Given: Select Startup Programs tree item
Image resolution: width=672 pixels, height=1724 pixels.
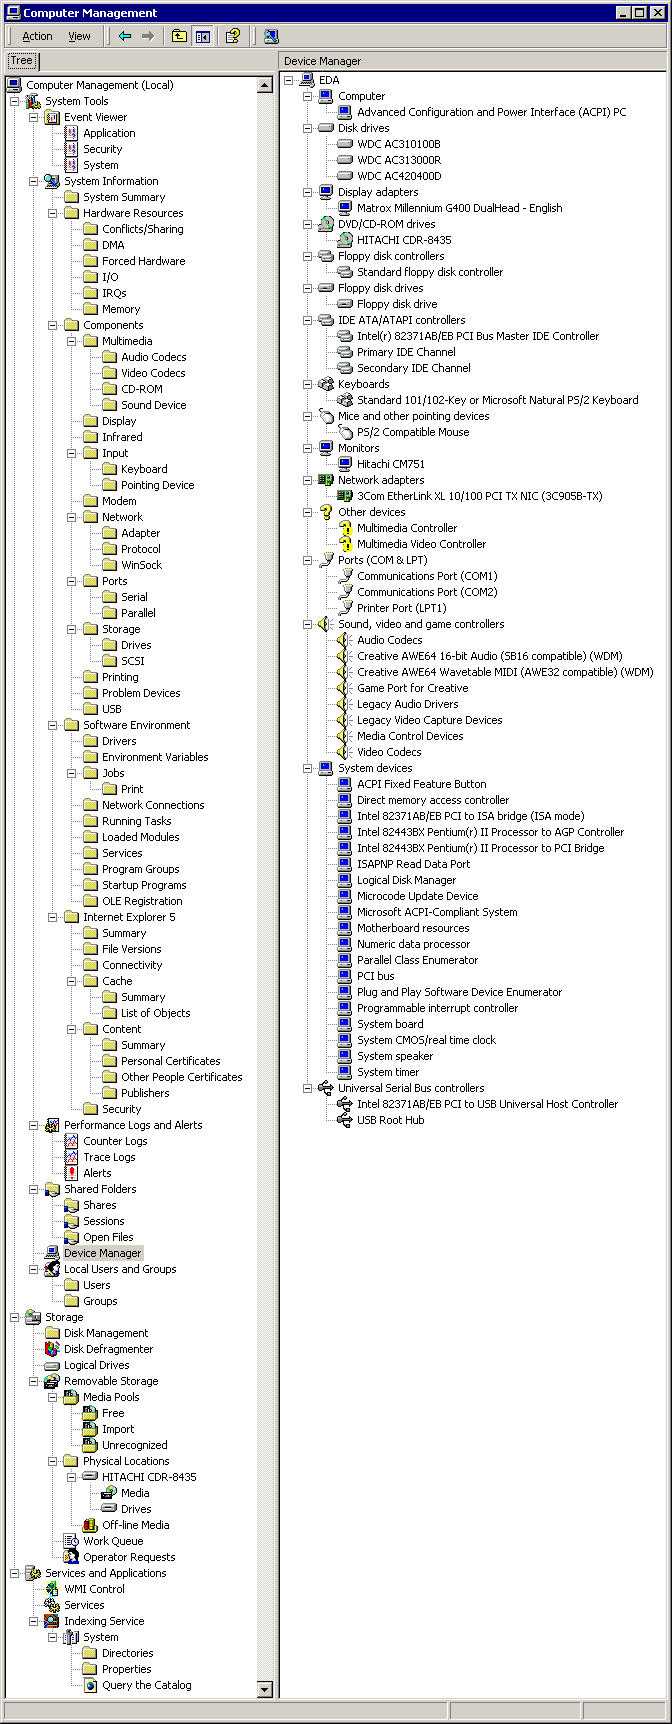Looking at the screenshot, I should (144, 885).
